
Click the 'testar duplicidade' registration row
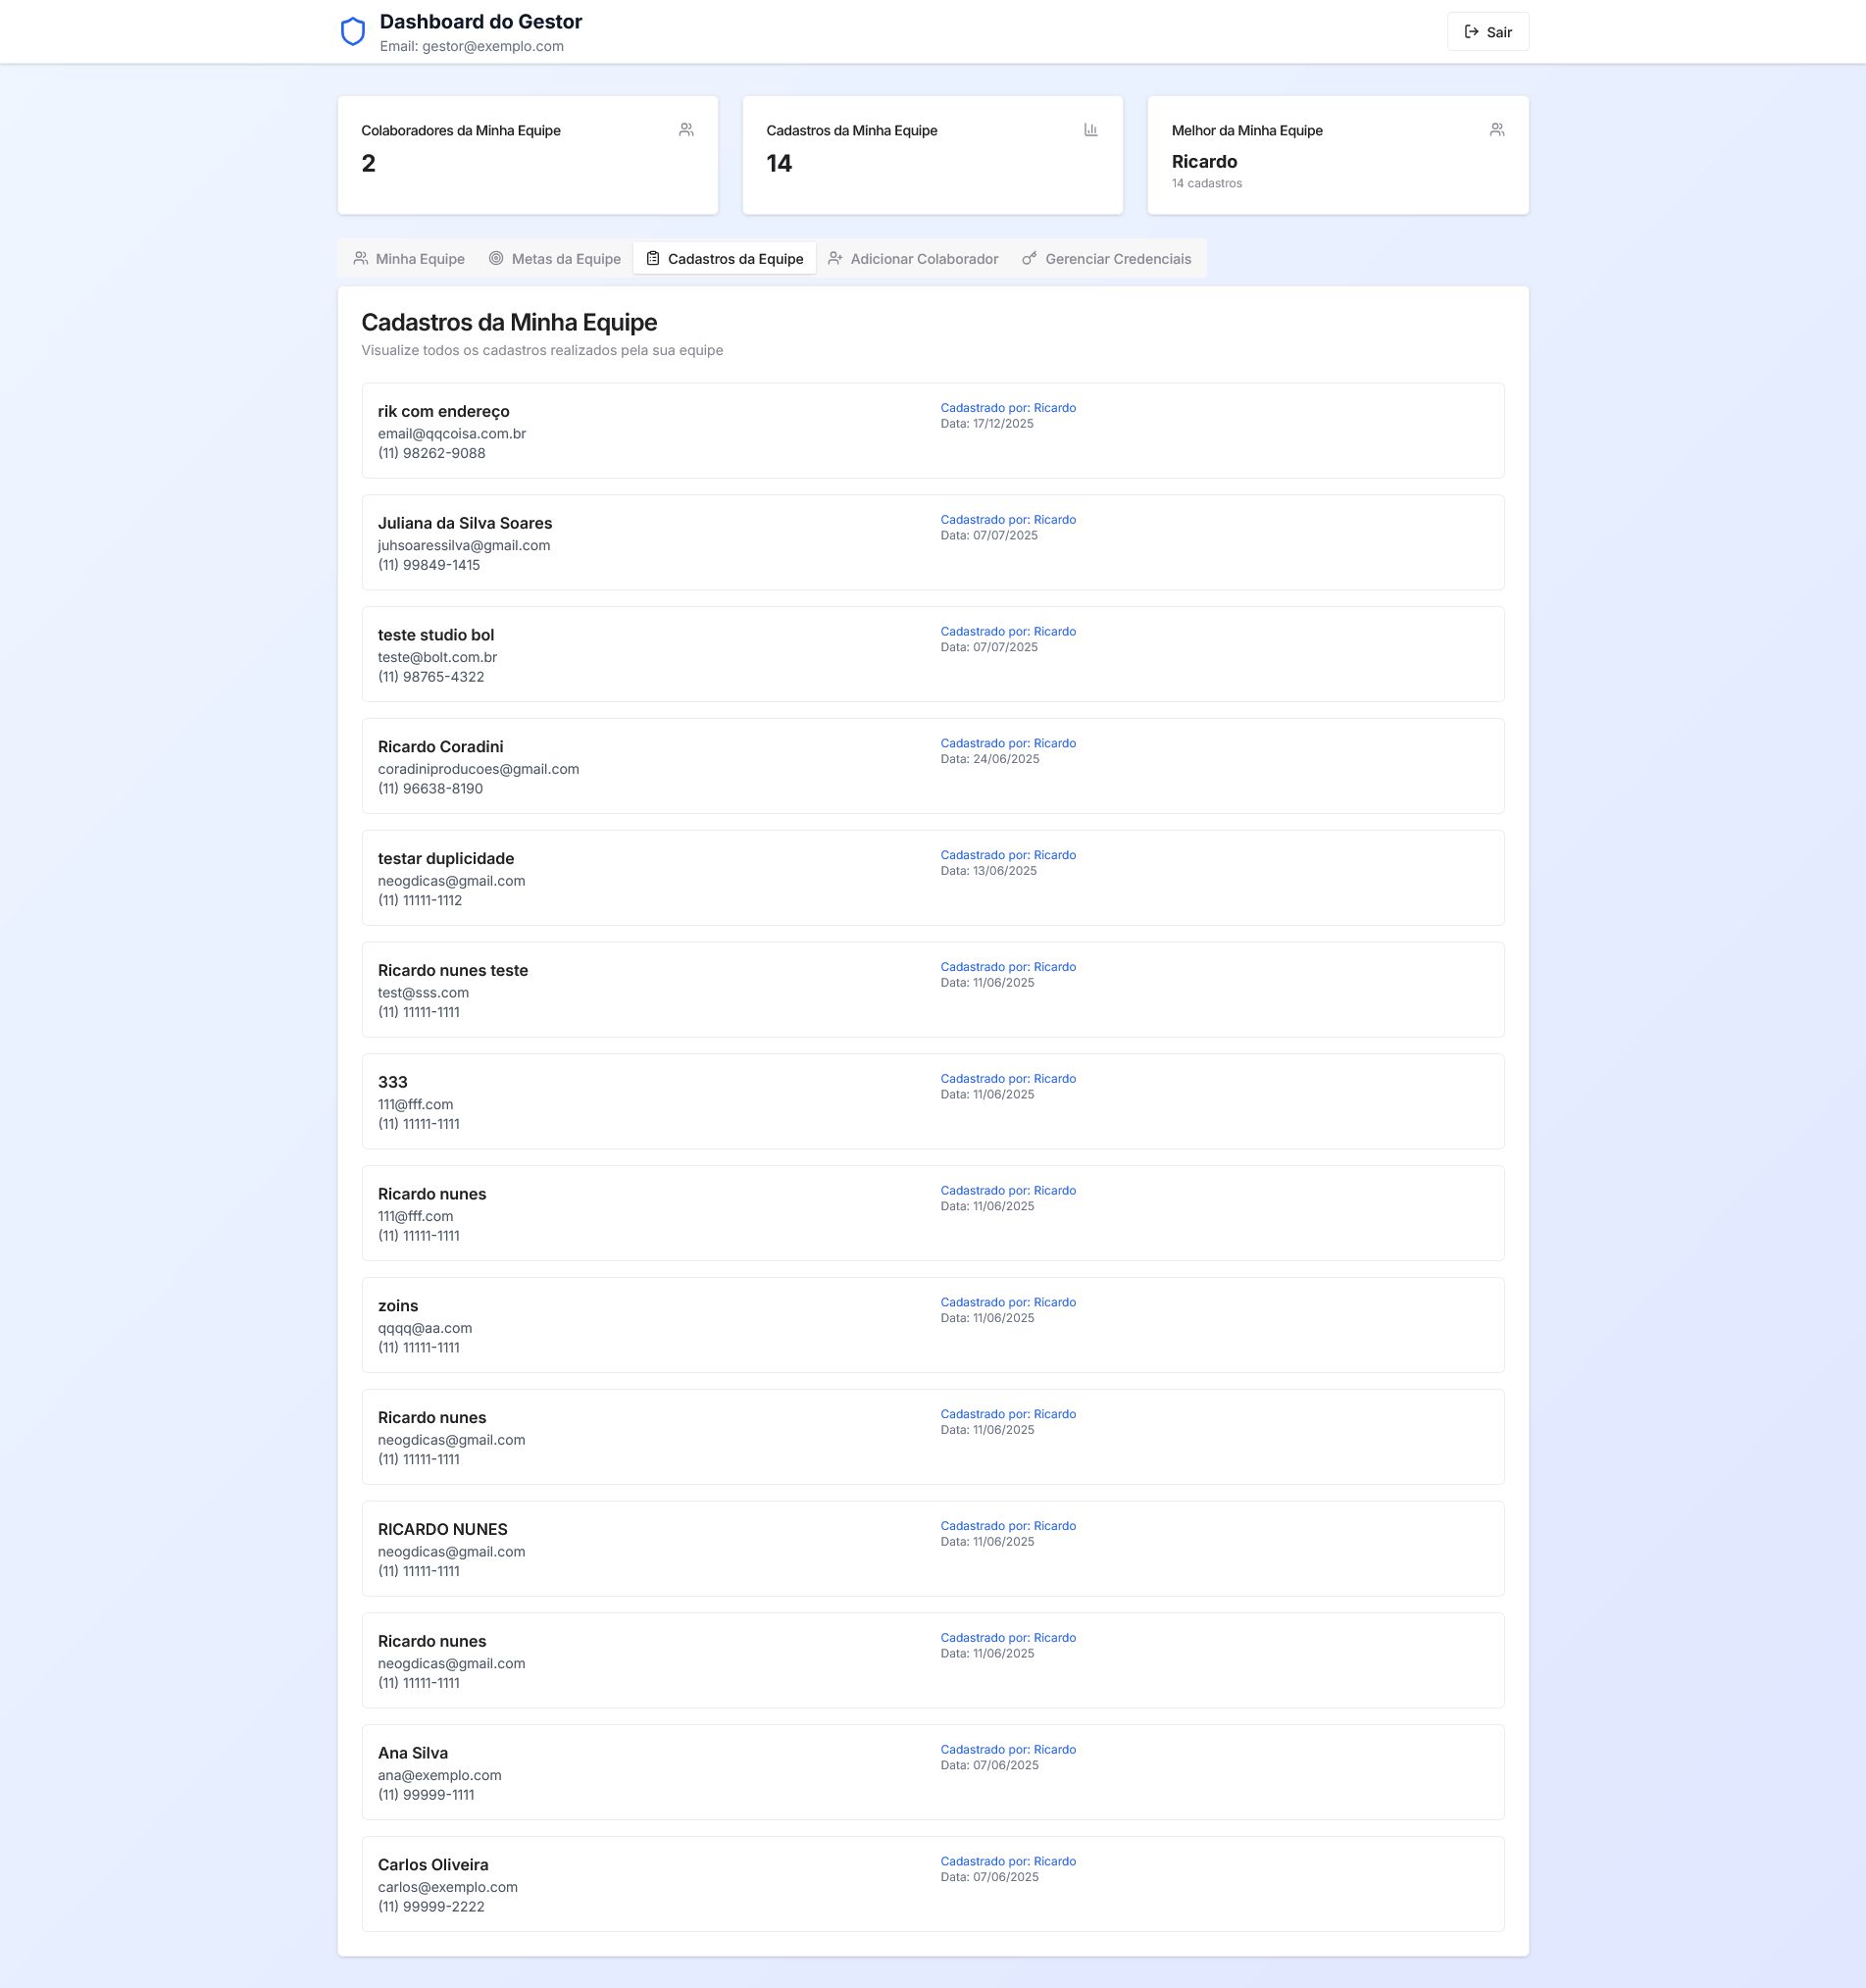[932, 878]
